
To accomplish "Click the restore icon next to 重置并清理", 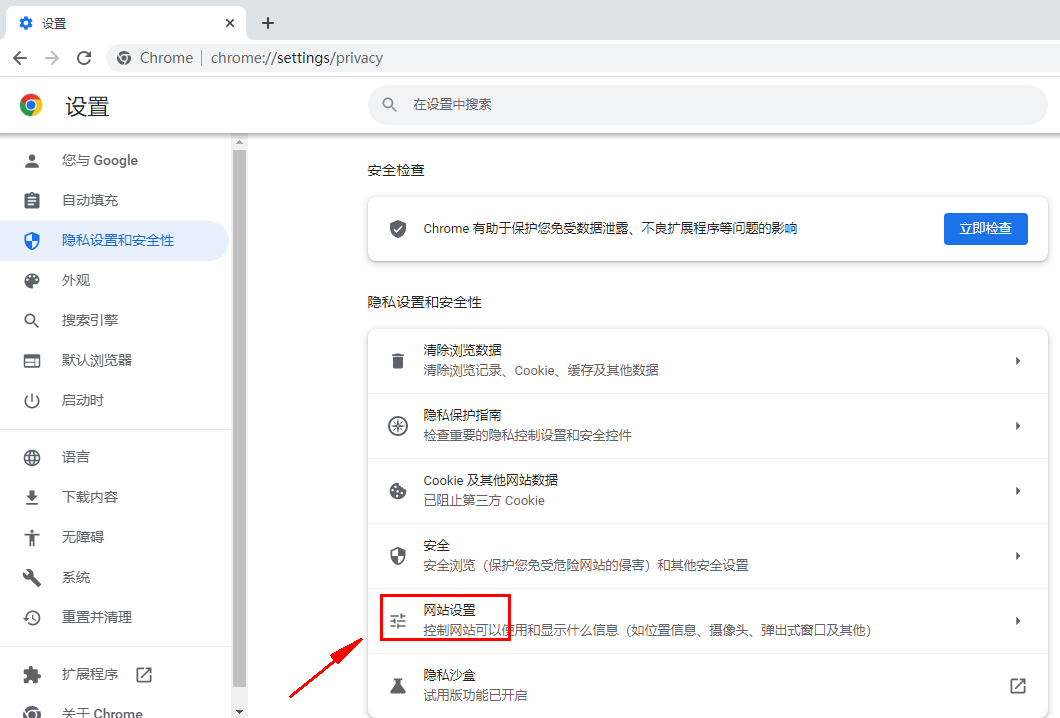I will pyautogui.click(x=32, y=617).
